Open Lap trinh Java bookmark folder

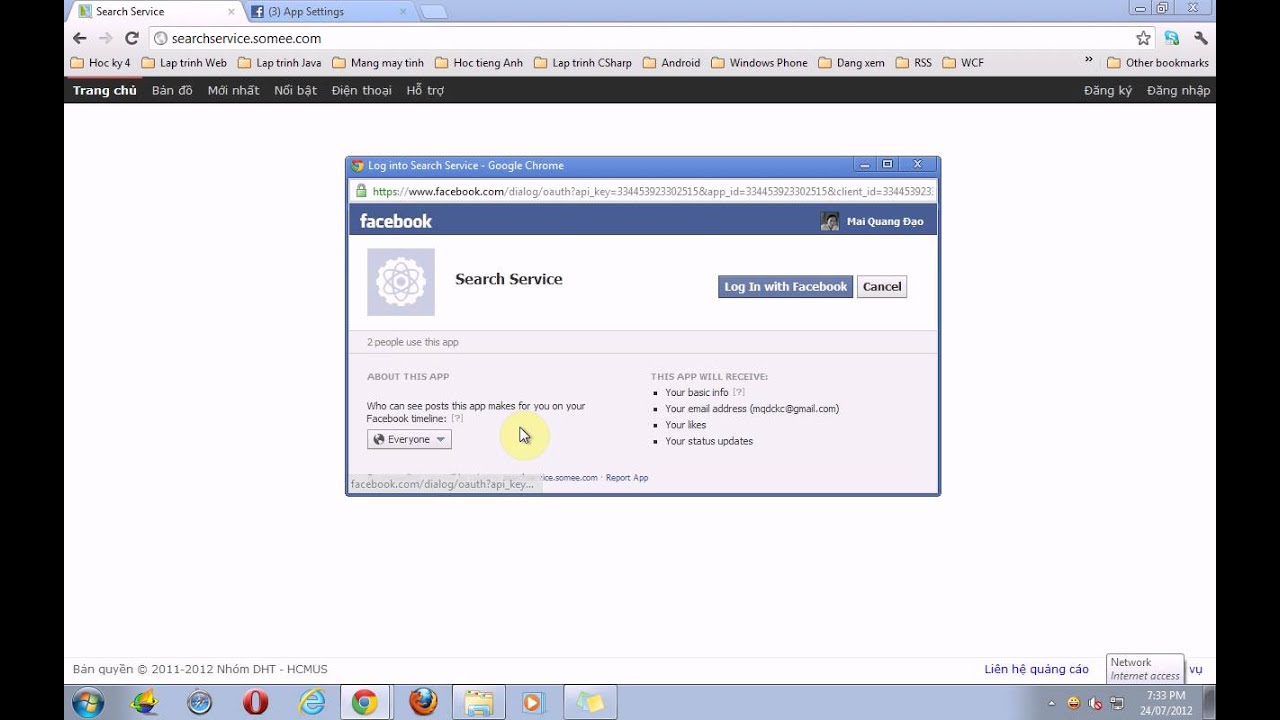point(280,62)
